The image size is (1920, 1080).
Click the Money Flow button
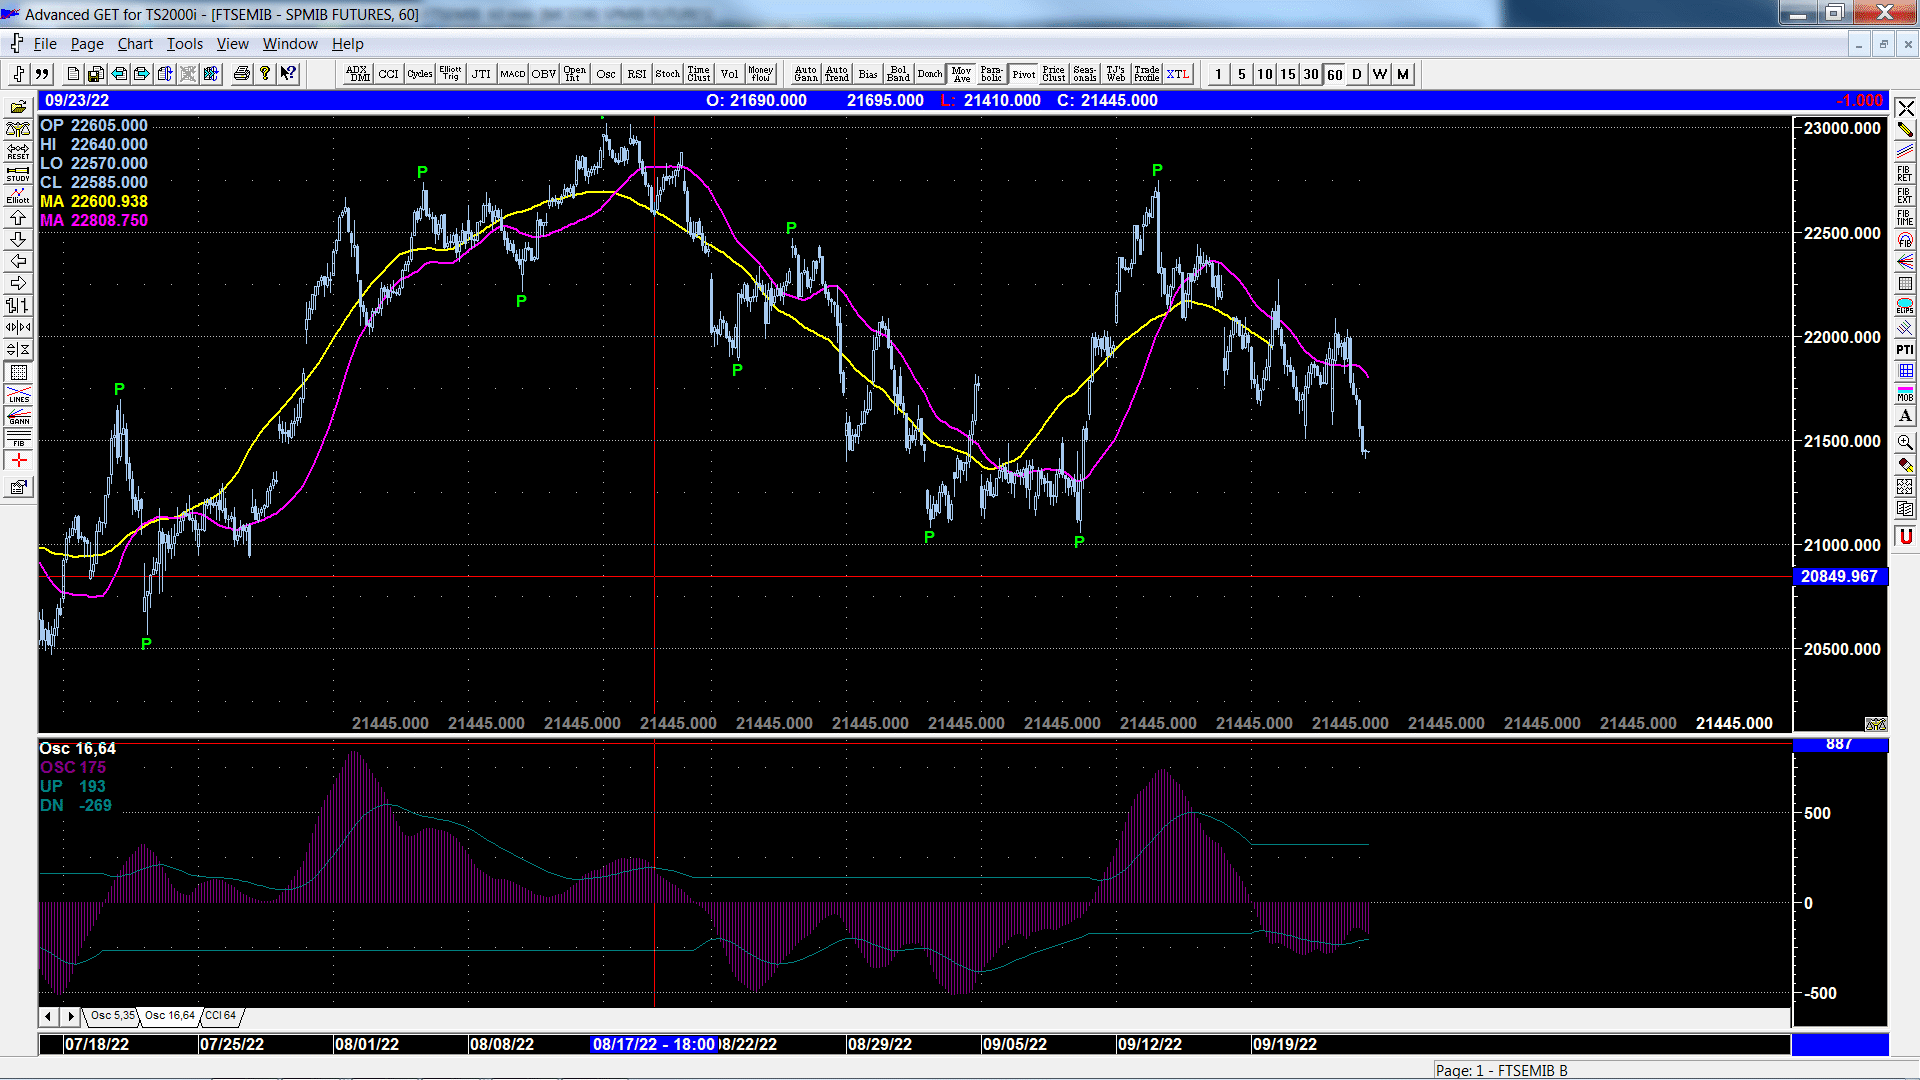tap(761, 74)
